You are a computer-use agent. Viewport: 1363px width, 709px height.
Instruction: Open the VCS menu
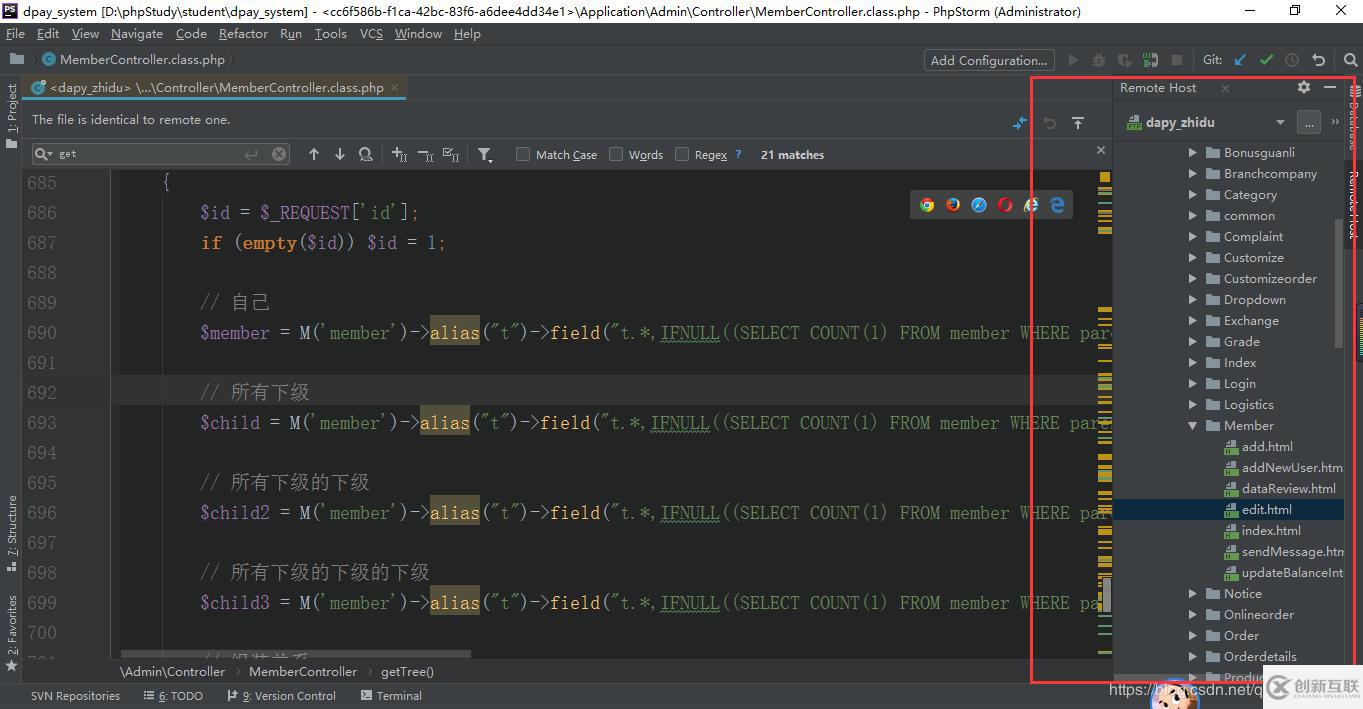pos(371,33)
